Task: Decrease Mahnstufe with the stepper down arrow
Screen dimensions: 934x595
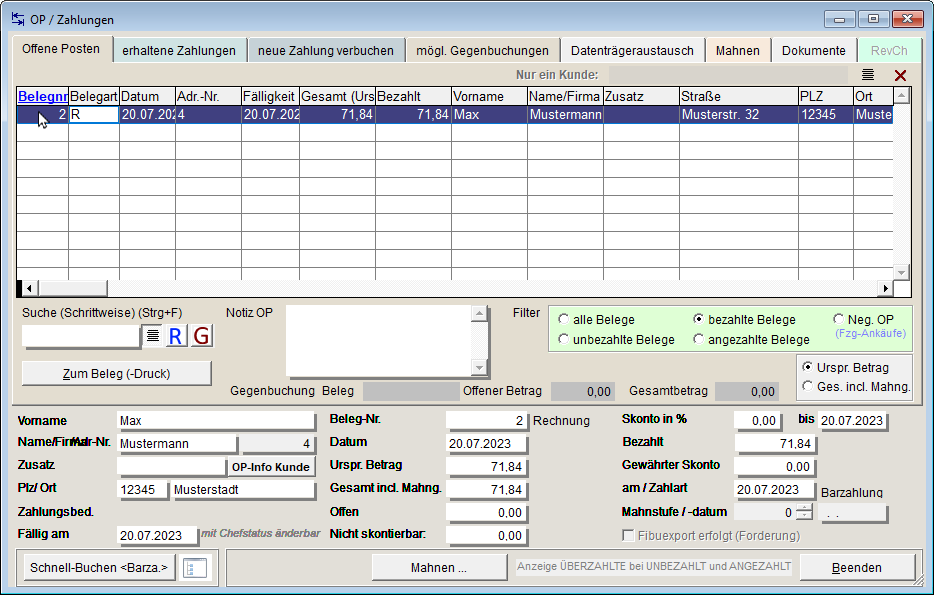Action: (x=804, y=516)
